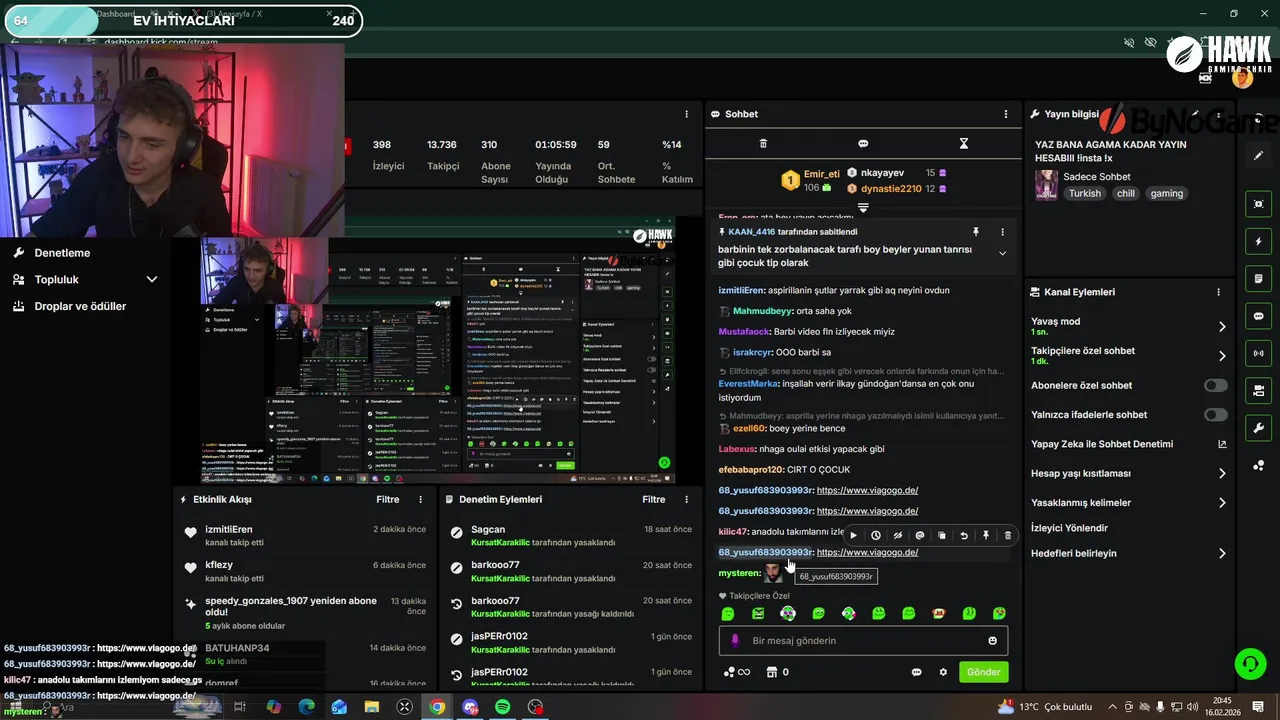Click the lightning bolt icon in right sidebar
This screenshot has height=720, width=1280.
(1259, 242)
